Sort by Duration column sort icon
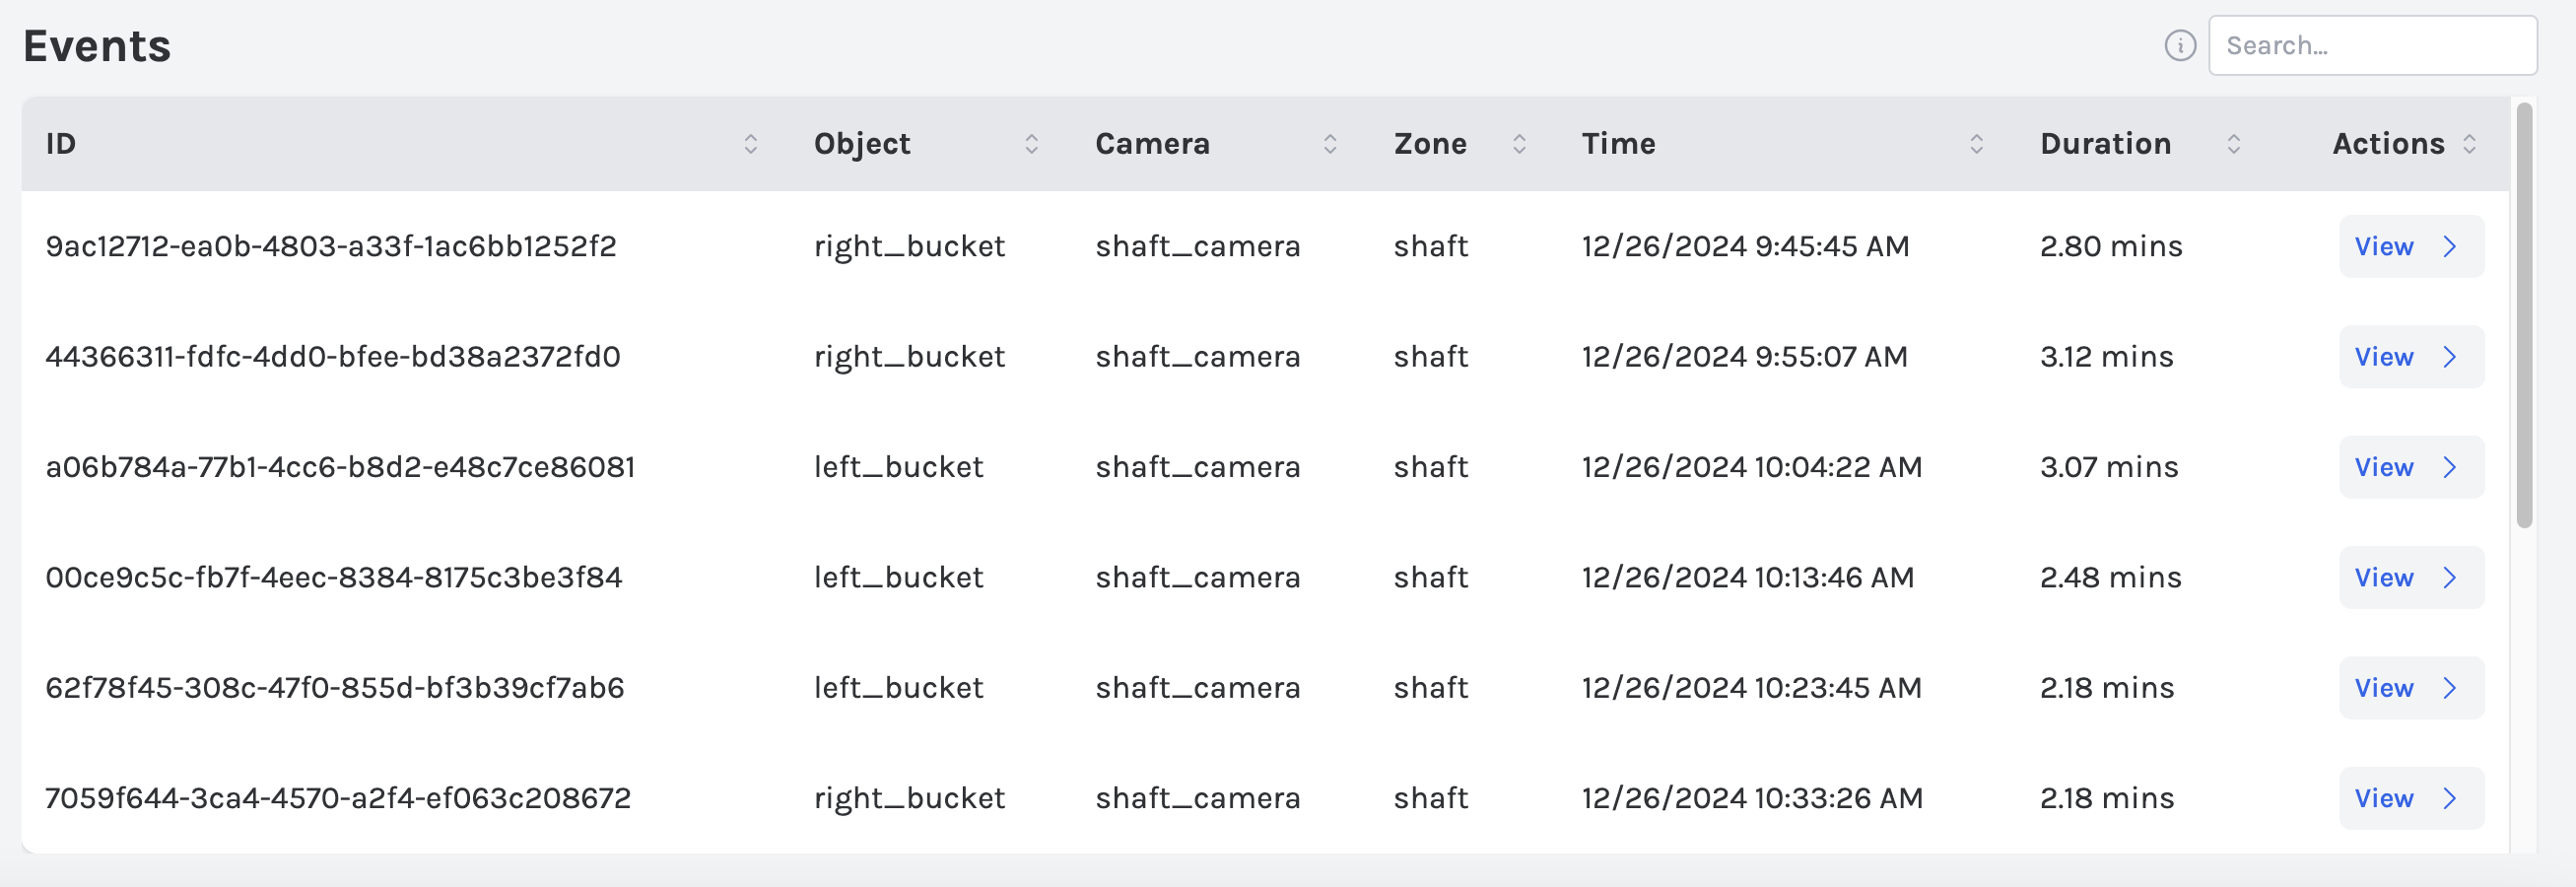2576x887 pixels. [2233, 144]
